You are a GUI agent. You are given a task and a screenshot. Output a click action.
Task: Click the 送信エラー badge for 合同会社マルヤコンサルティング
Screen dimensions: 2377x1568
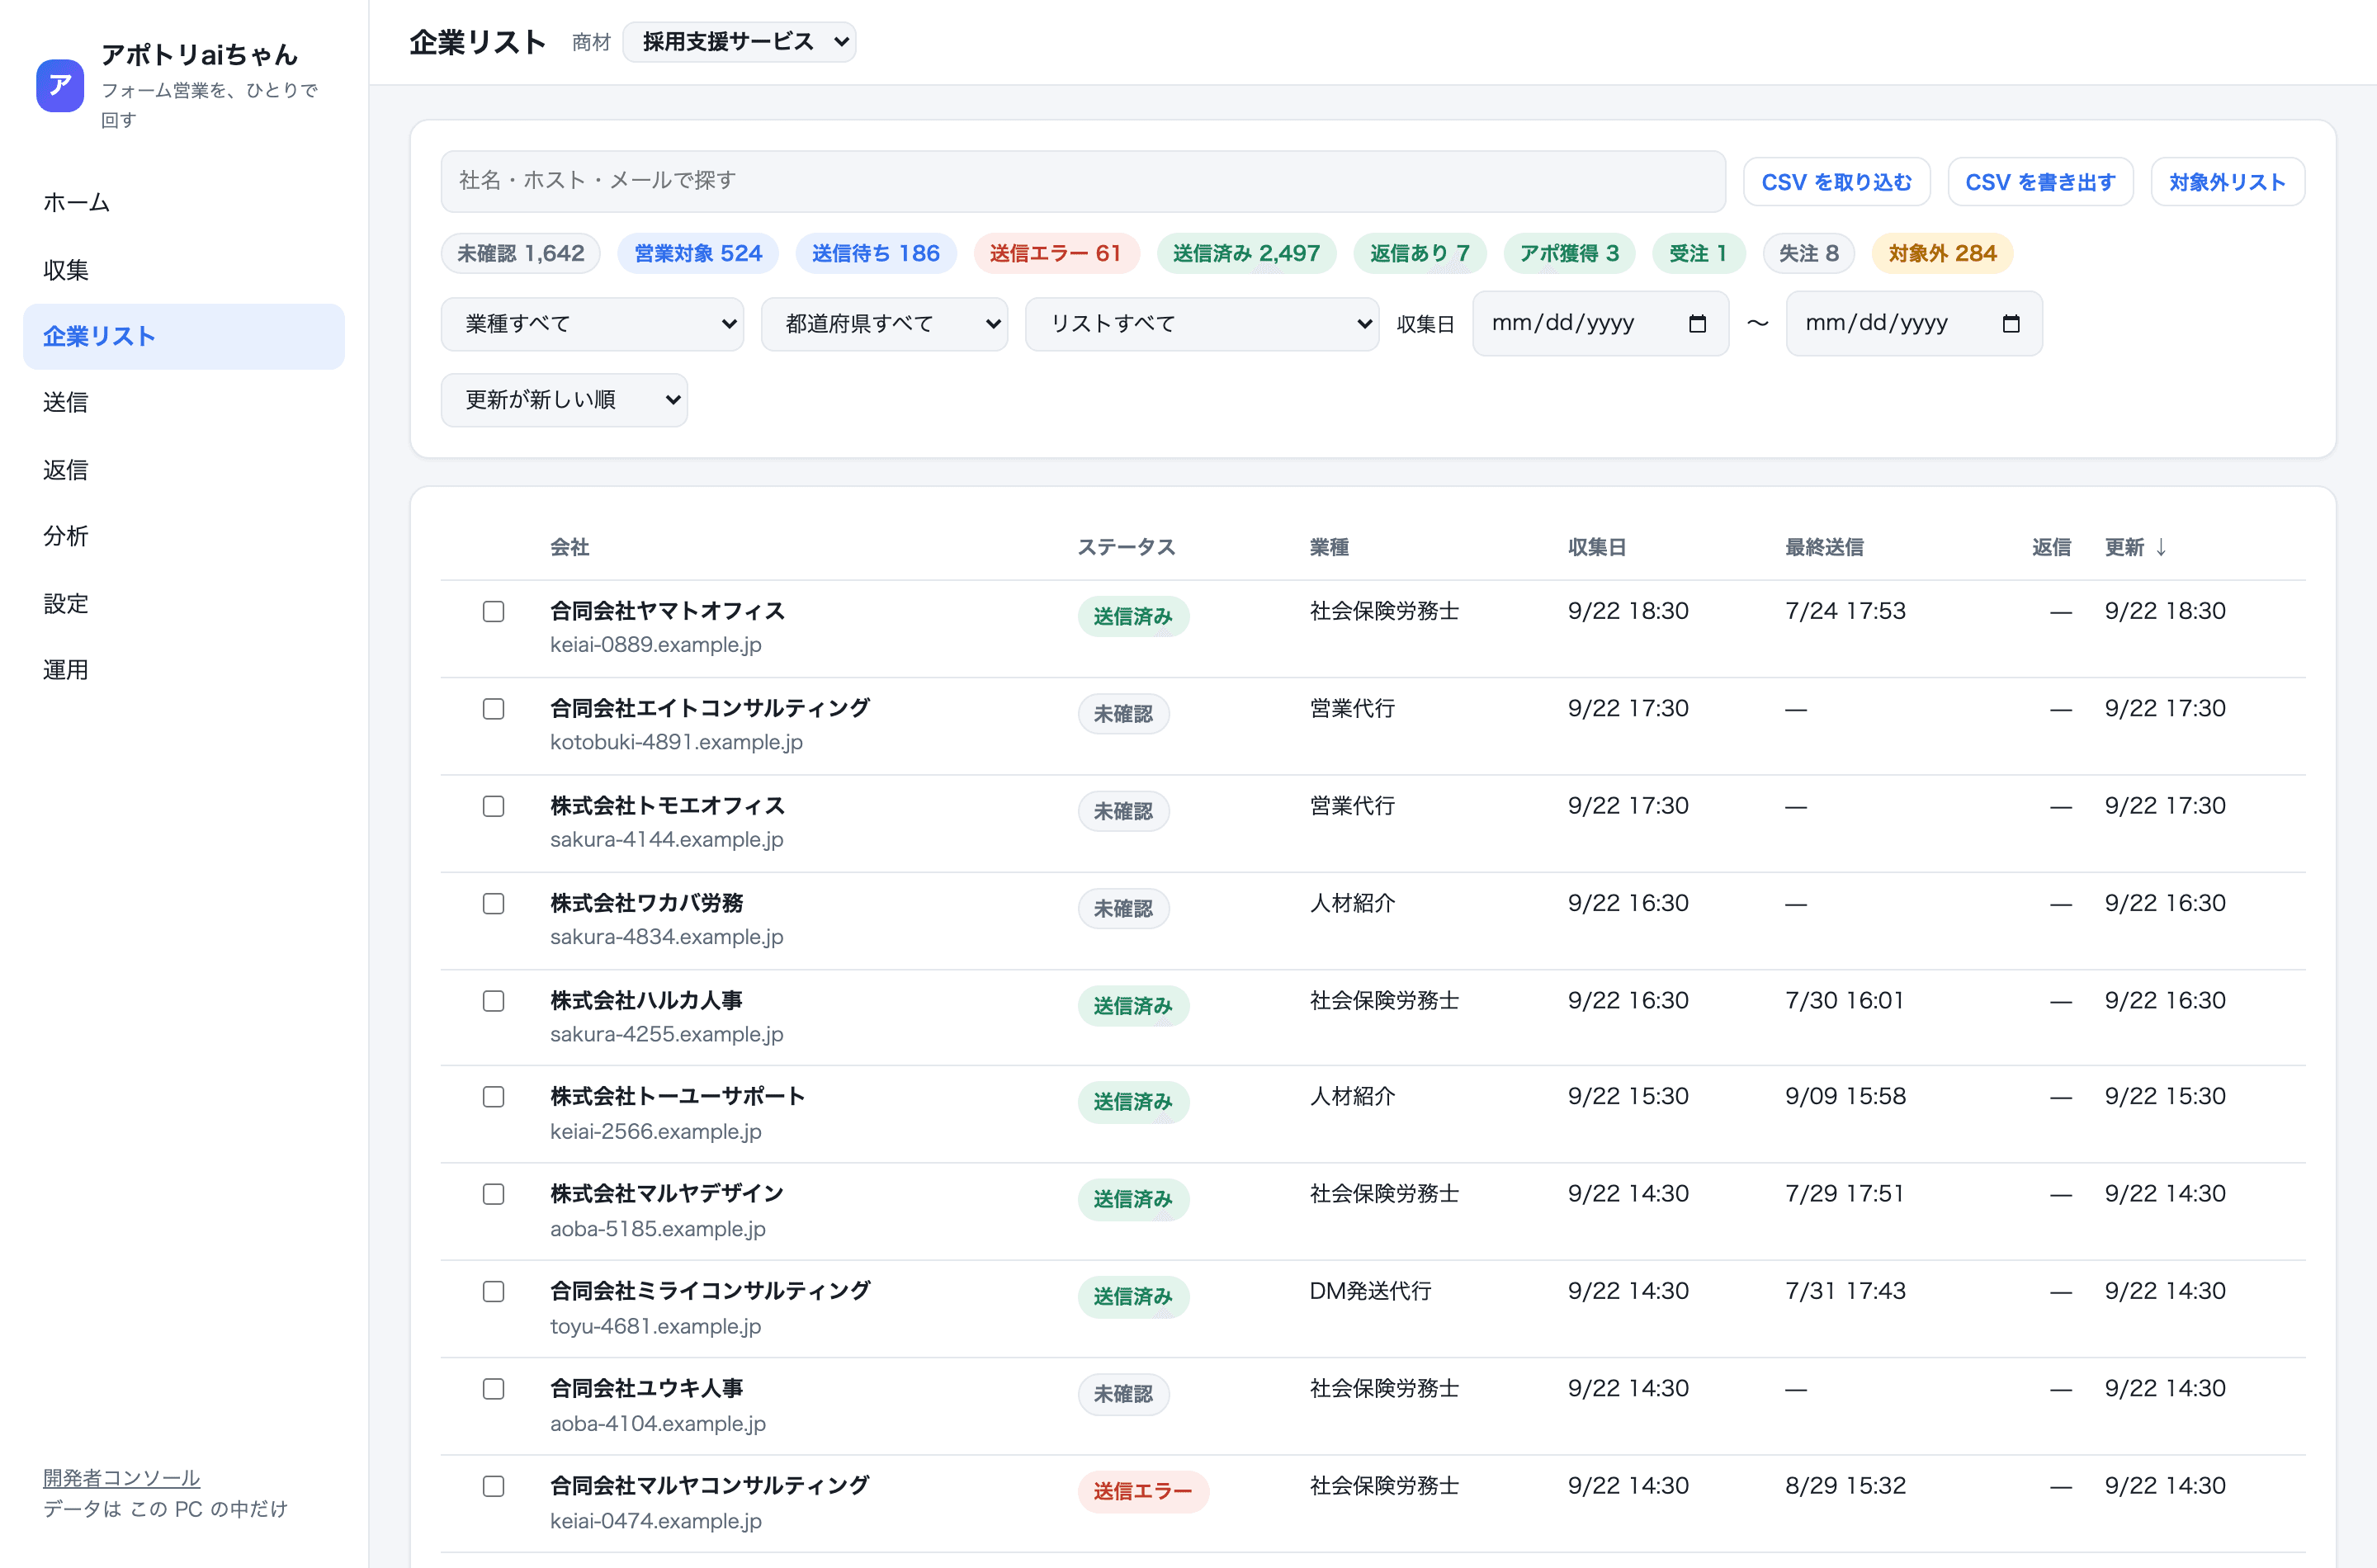coord(1143,1491)
